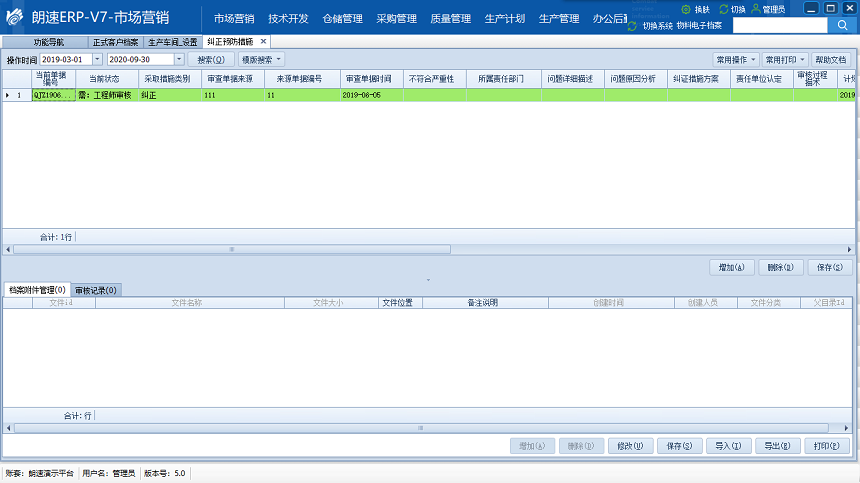Click the 换肤 skin change icon
Screen dimensions: 860x483
[687, 9]
